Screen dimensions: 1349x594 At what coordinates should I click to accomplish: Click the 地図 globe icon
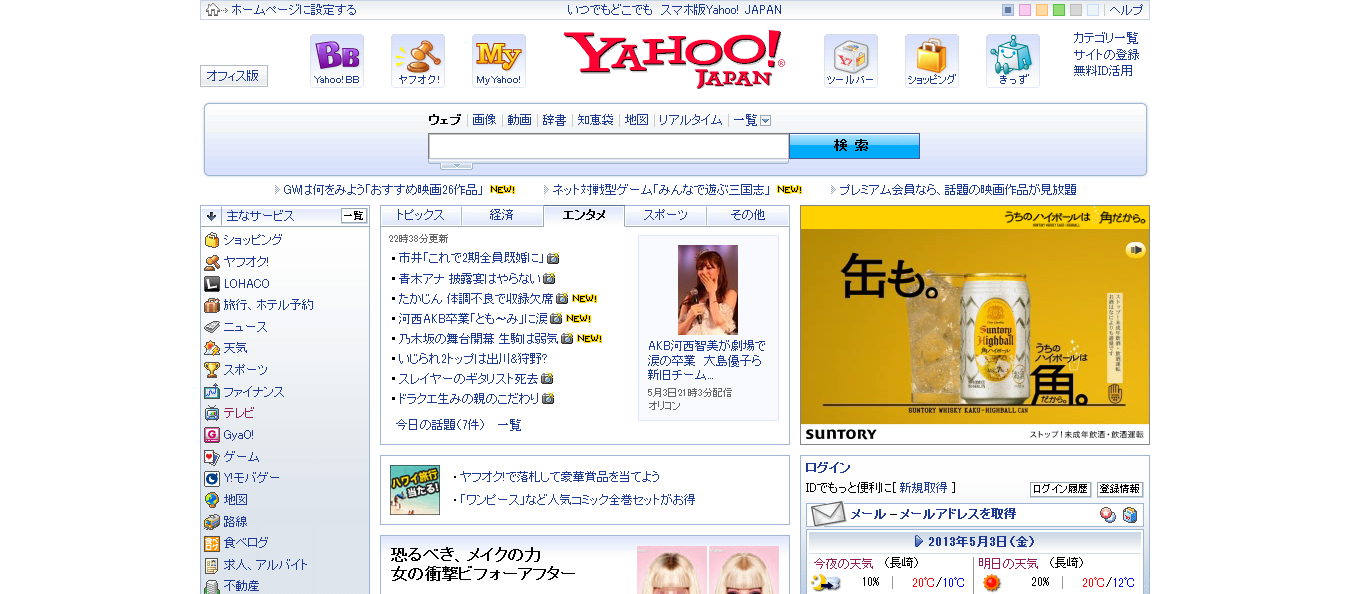[x=212, y=500]
